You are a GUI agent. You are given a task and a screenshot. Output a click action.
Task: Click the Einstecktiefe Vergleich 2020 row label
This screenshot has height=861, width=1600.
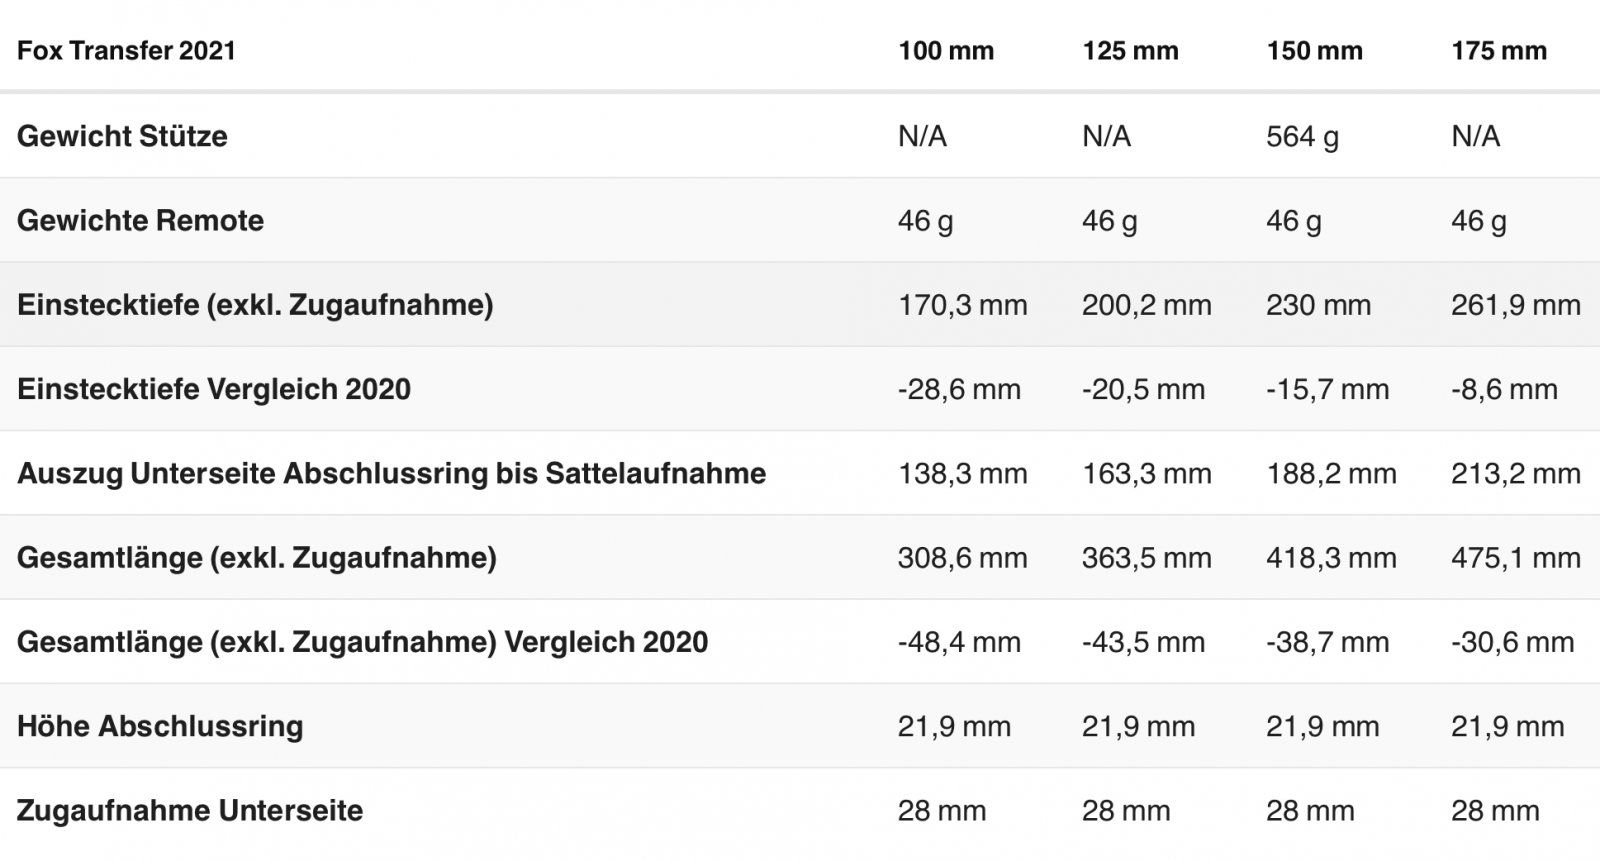point(214,389)
